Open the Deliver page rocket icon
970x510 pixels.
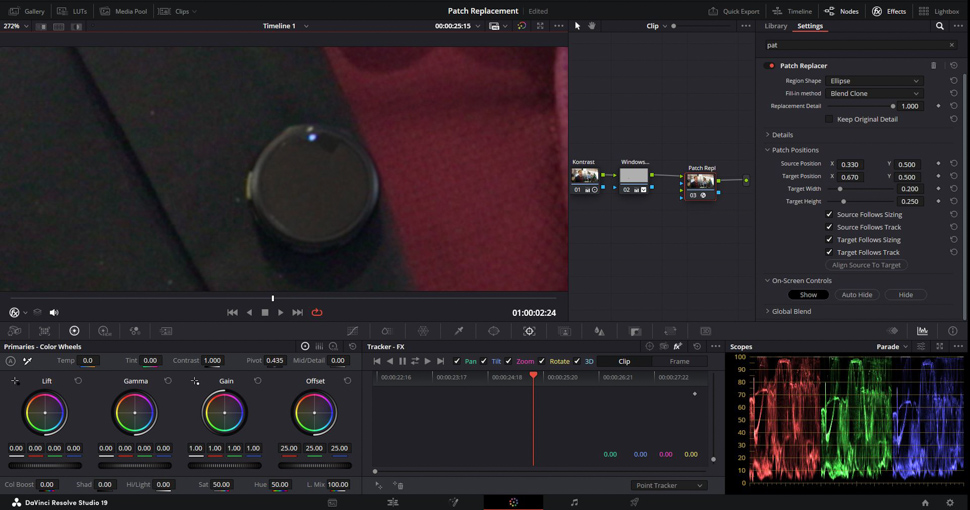tap(634, 503)
